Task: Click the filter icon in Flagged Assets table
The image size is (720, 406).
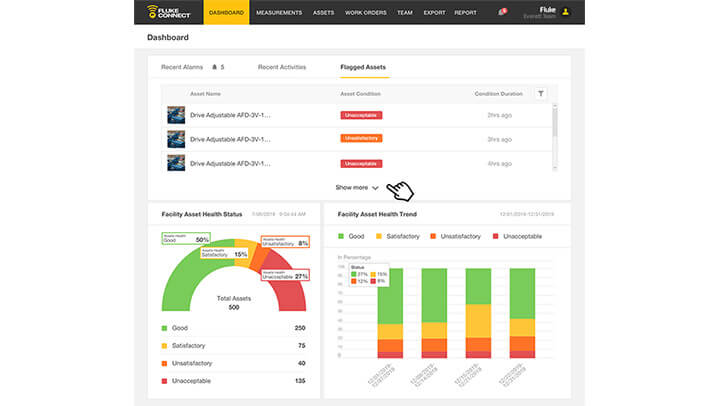Action: (x=541, y=94)
